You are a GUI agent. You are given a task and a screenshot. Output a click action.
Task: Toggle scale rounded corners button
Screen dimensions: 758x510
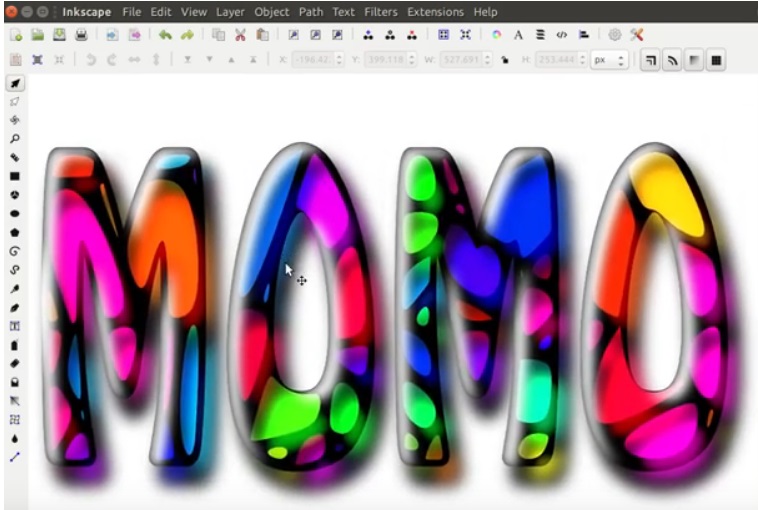tap(672, 60)
